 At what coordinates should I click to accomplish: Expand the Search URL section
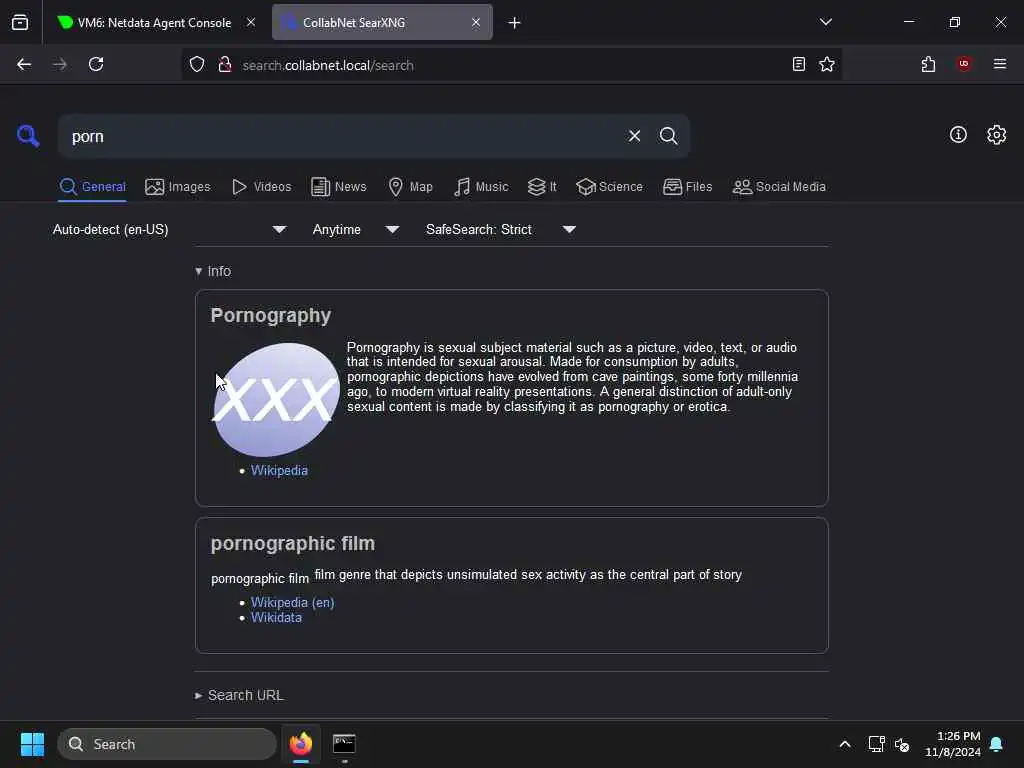click(x=239, y=696)
